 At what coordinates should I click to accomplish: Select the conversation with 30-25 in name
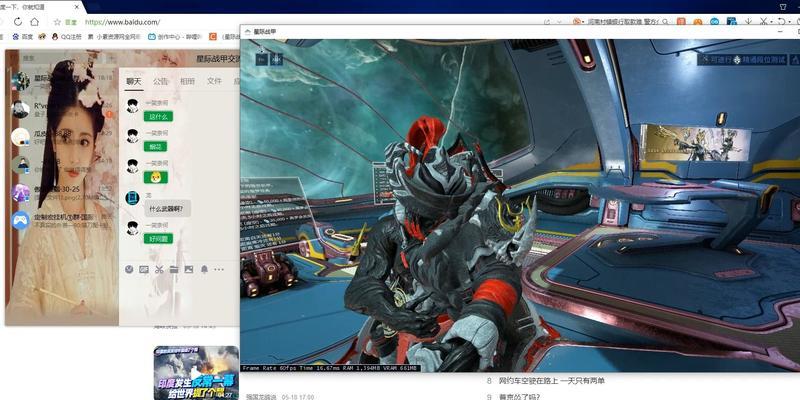62,193
